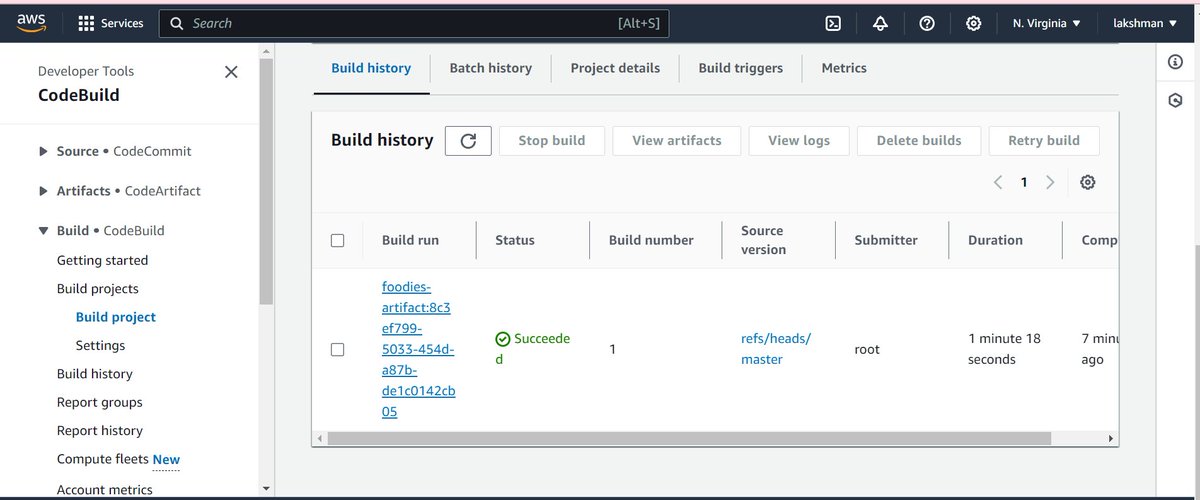
Task: Refresh the build history list
Action: click(x=468, y=140)
